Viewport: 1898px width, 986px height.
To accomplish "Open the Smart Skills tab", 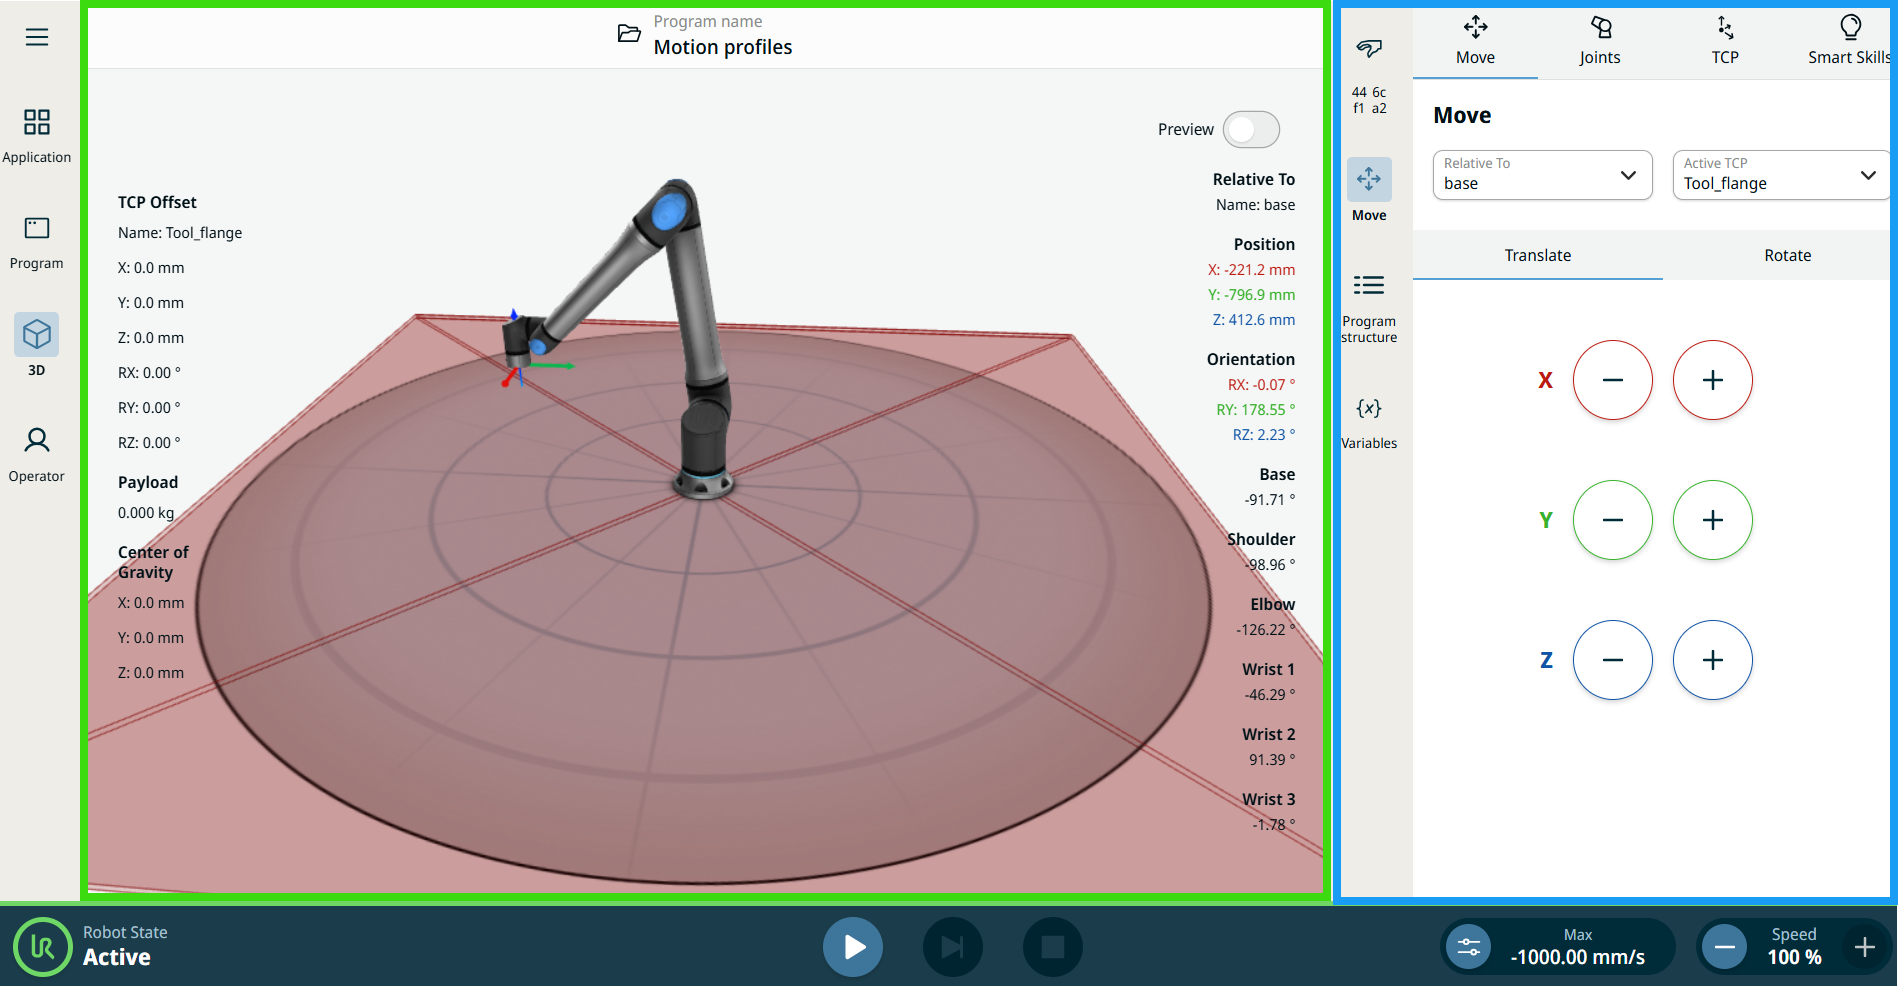I will 1848,40.
